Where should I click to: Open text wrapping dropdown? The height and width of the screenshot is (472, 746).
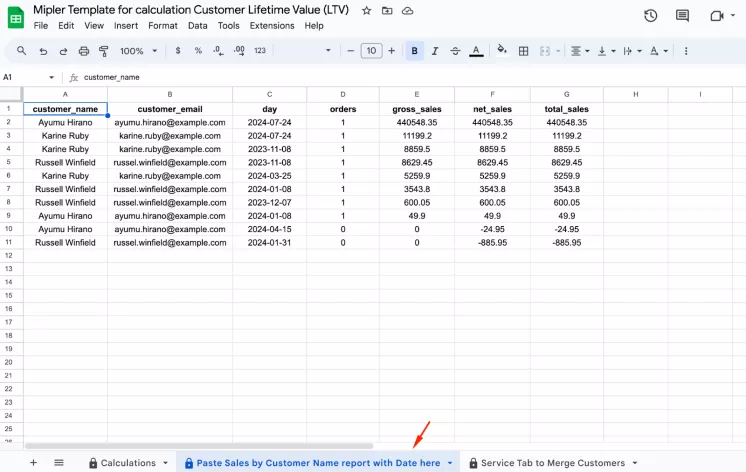(x=632, y=51)
